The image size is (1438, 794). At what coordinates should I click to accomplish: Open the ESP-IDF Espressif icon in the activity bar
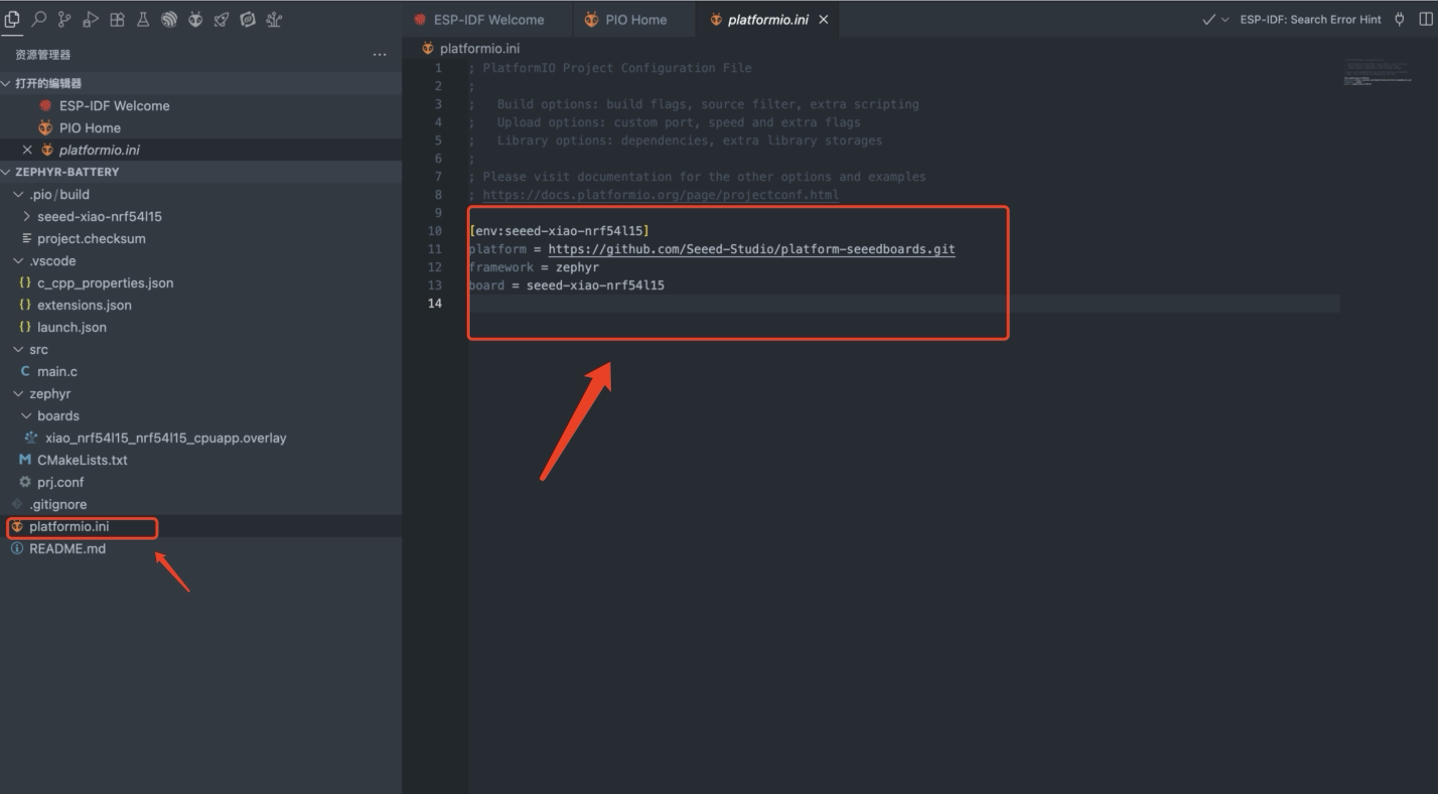pos(169,19)
